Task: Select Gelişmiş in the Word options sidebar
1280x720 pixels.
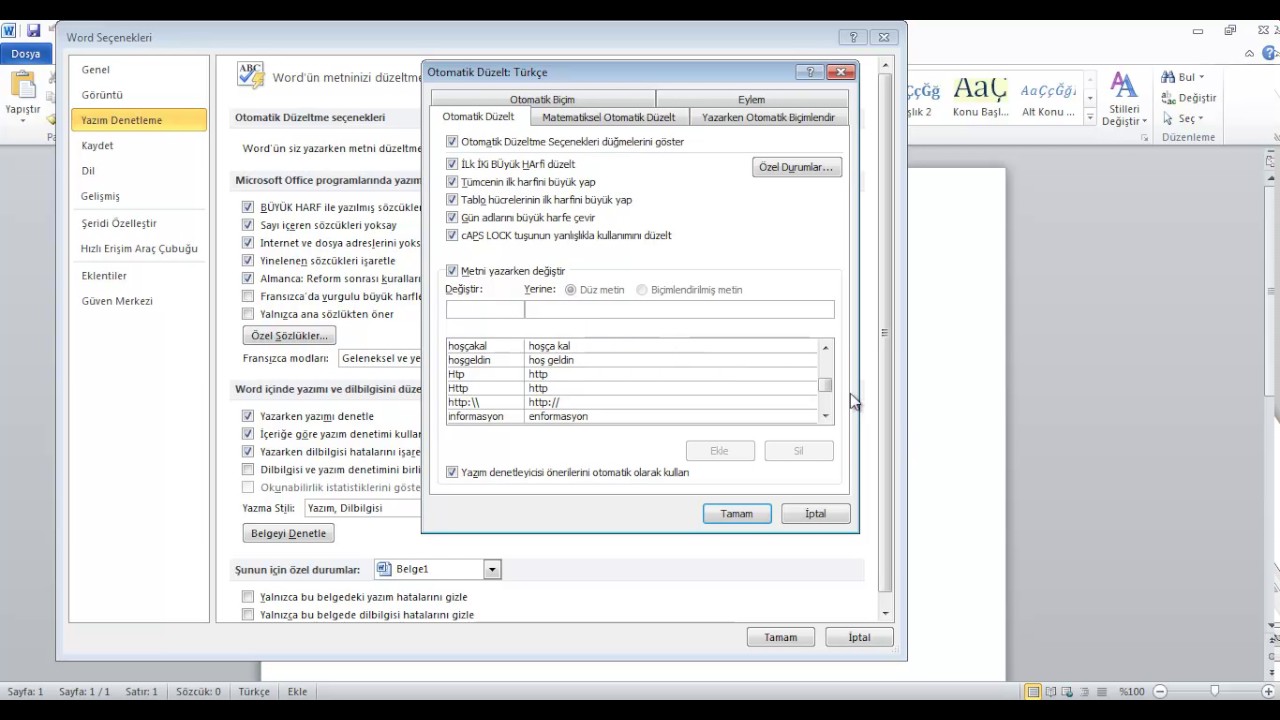Action: pyautogui.click(x=100, y=196)
